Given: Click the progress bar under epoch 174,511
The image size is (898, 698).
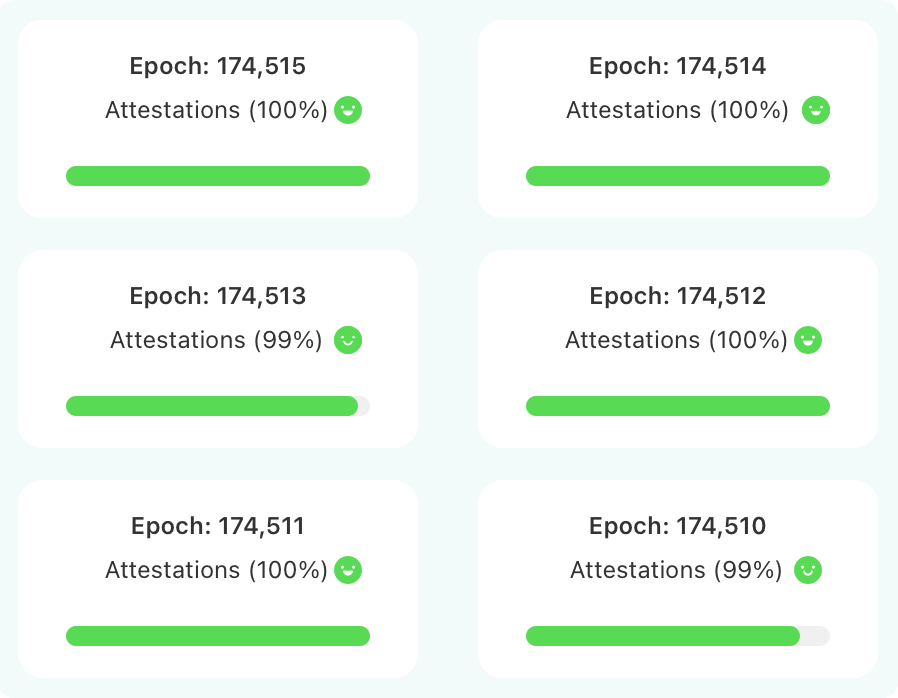Looking at the screenshot, I should tap(218, 636).
